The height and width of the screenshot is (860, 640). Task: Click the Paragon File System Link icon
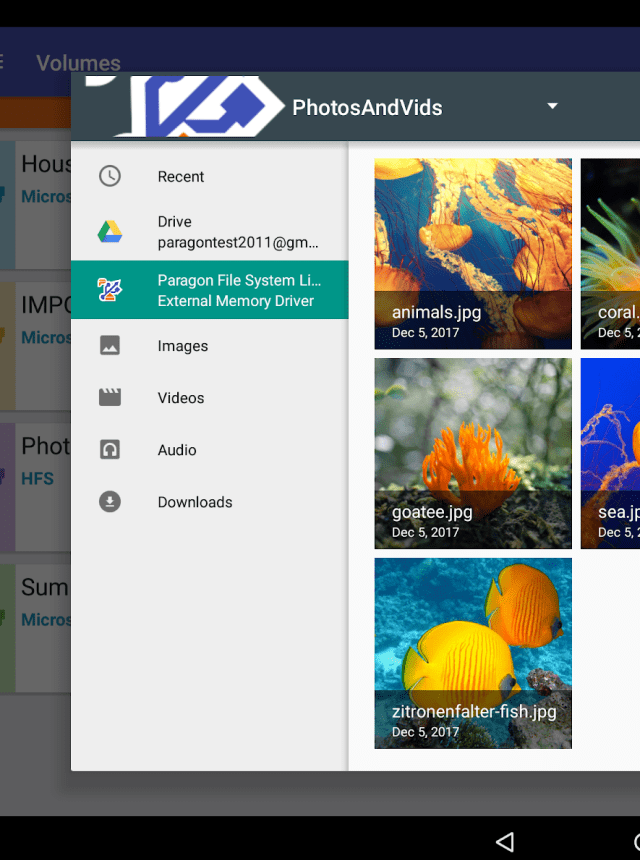pyautogui.click(x=110, y=290)
